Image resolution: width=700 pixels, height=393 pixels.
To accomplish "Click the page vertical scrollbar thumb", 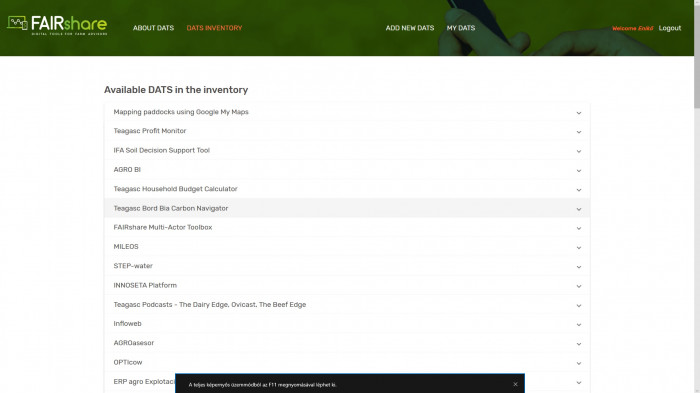I will 696,54.
